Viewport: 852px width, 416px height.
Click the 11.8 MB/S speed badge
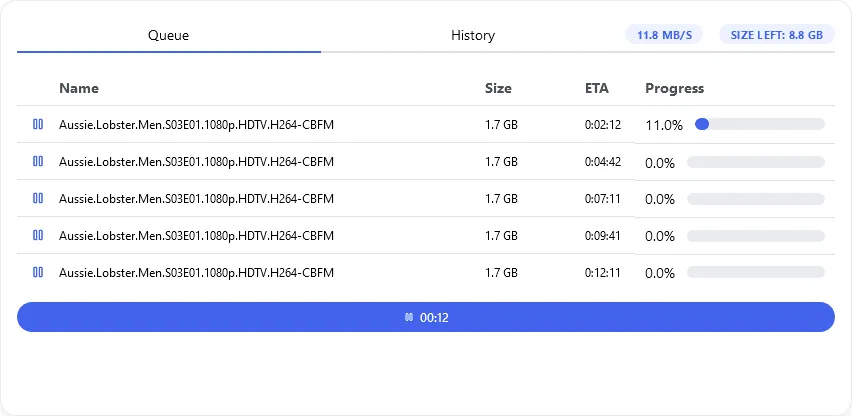[664, 35]
